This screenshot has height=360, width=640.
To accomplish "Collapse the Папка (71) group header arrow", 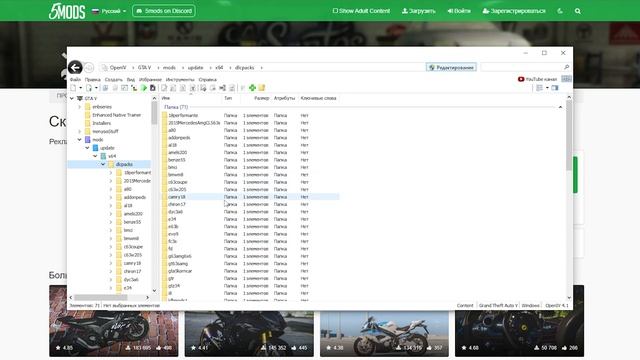I will [x=560, y=107].
